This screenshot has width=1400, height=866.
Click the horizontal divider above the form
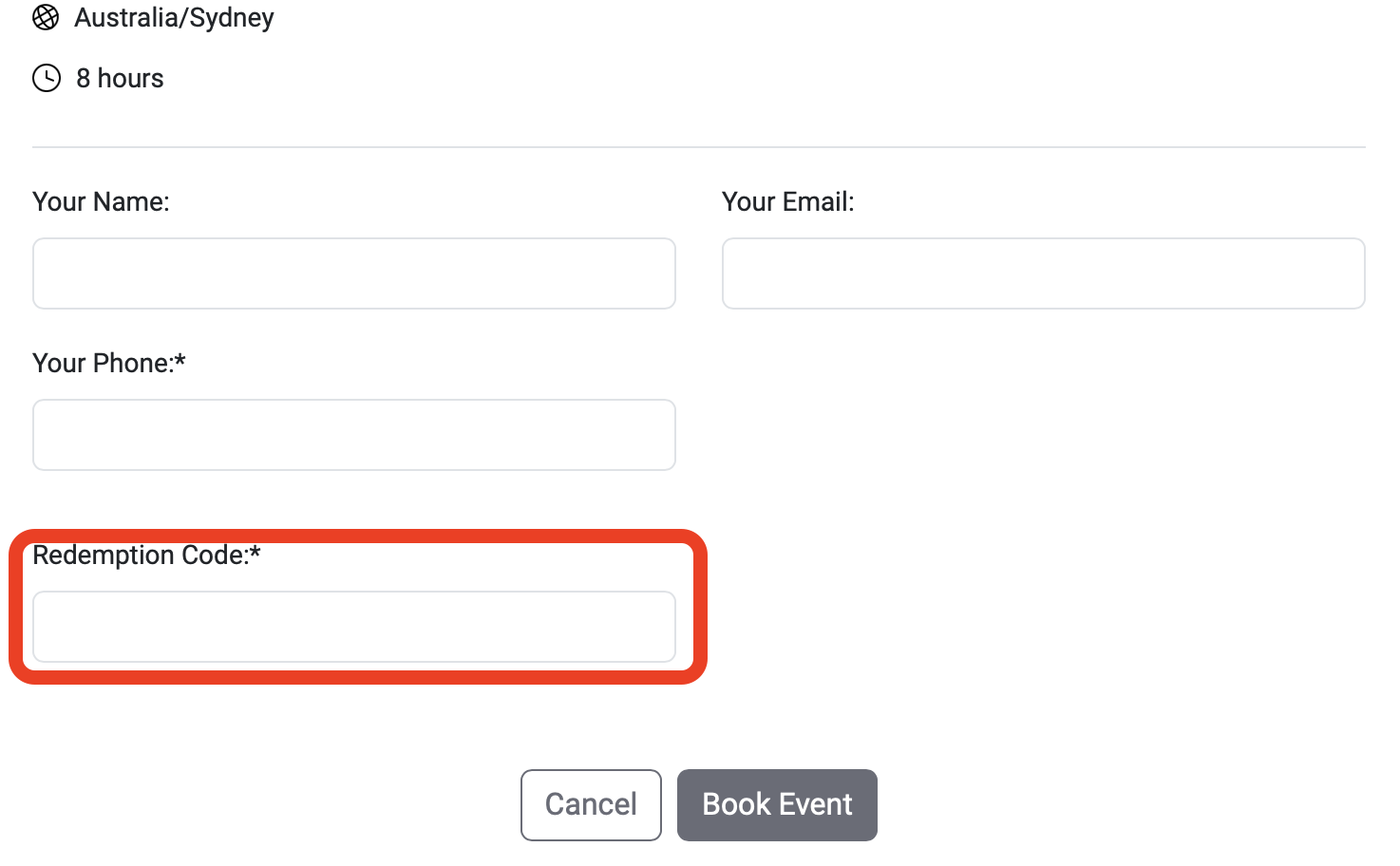point(699,148)
